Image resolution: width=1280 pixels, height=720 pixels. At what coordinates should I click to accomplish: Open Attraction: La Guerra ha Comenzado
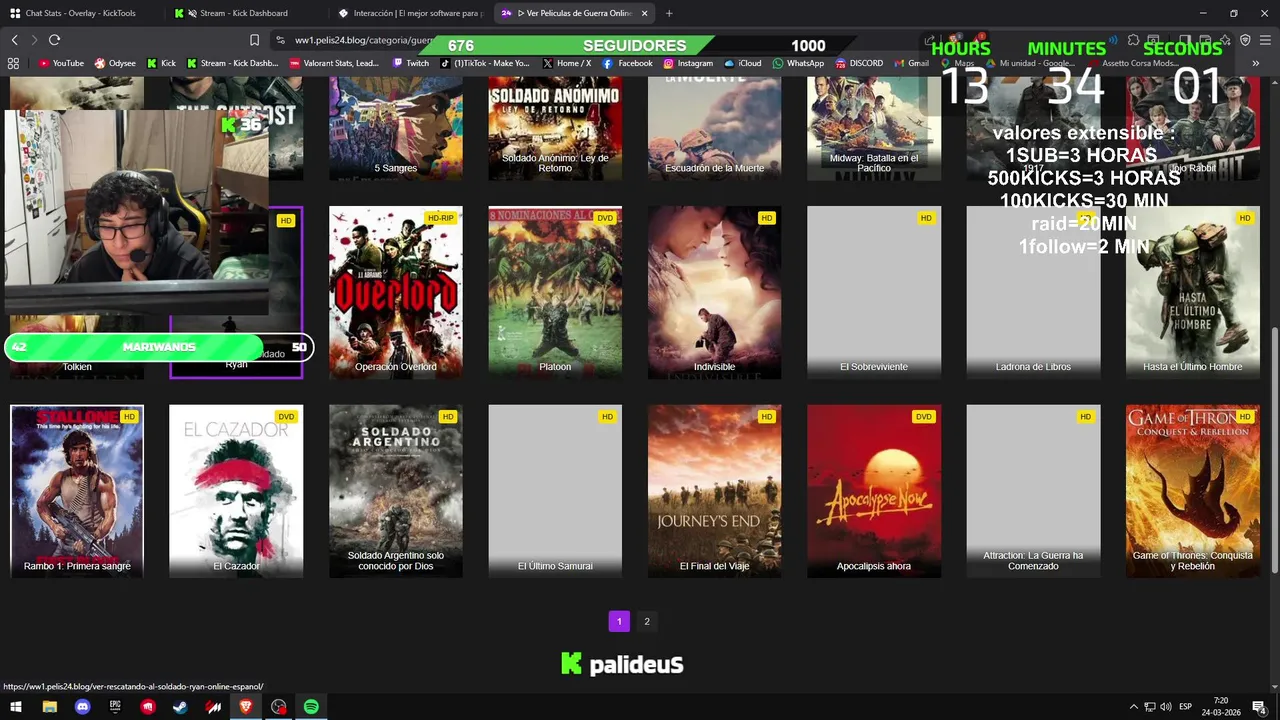[x=1033, y=491]
